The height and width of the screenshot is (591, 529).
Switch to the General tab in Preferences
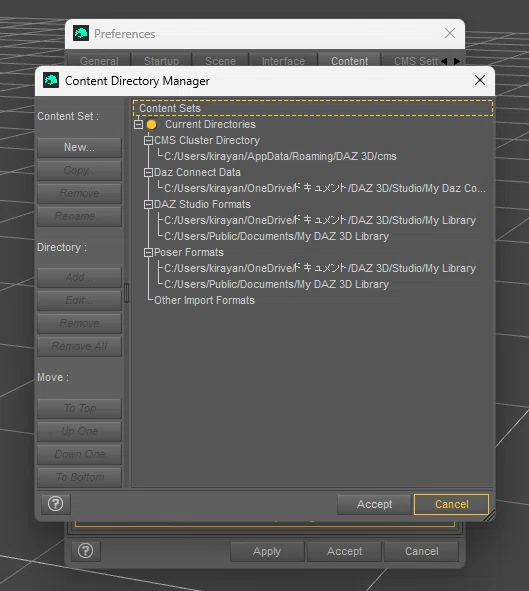click(99, 60)
